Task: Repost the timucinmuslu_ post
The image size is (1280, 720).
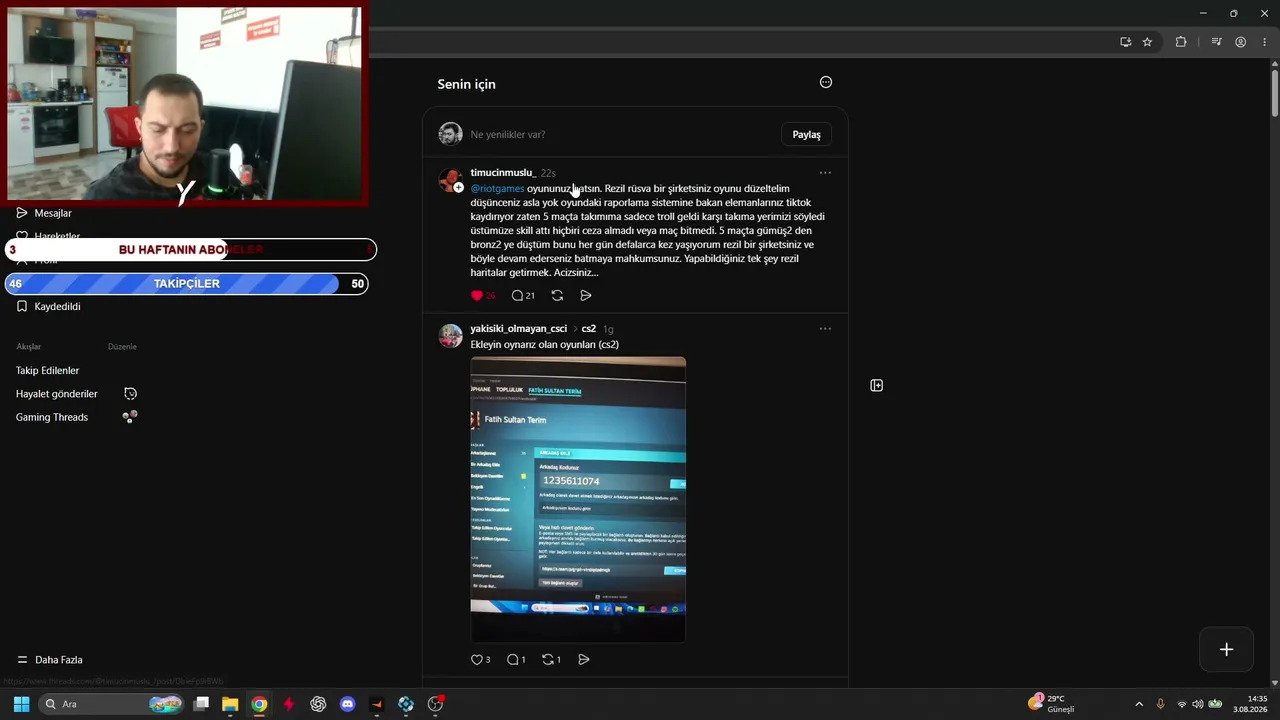Action: click(x=557, y=296)
